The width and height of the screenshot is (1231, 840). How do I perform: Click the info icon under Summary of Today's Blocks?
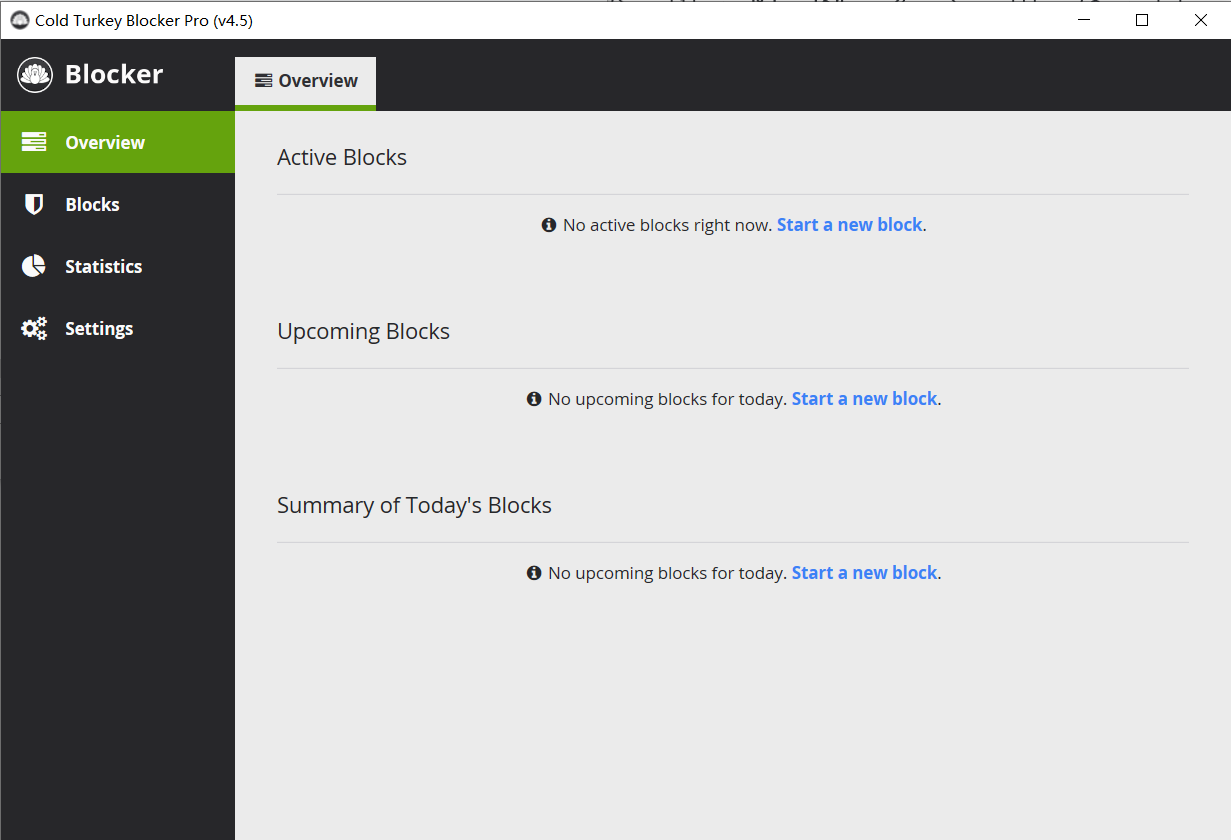tap(533, 572)
